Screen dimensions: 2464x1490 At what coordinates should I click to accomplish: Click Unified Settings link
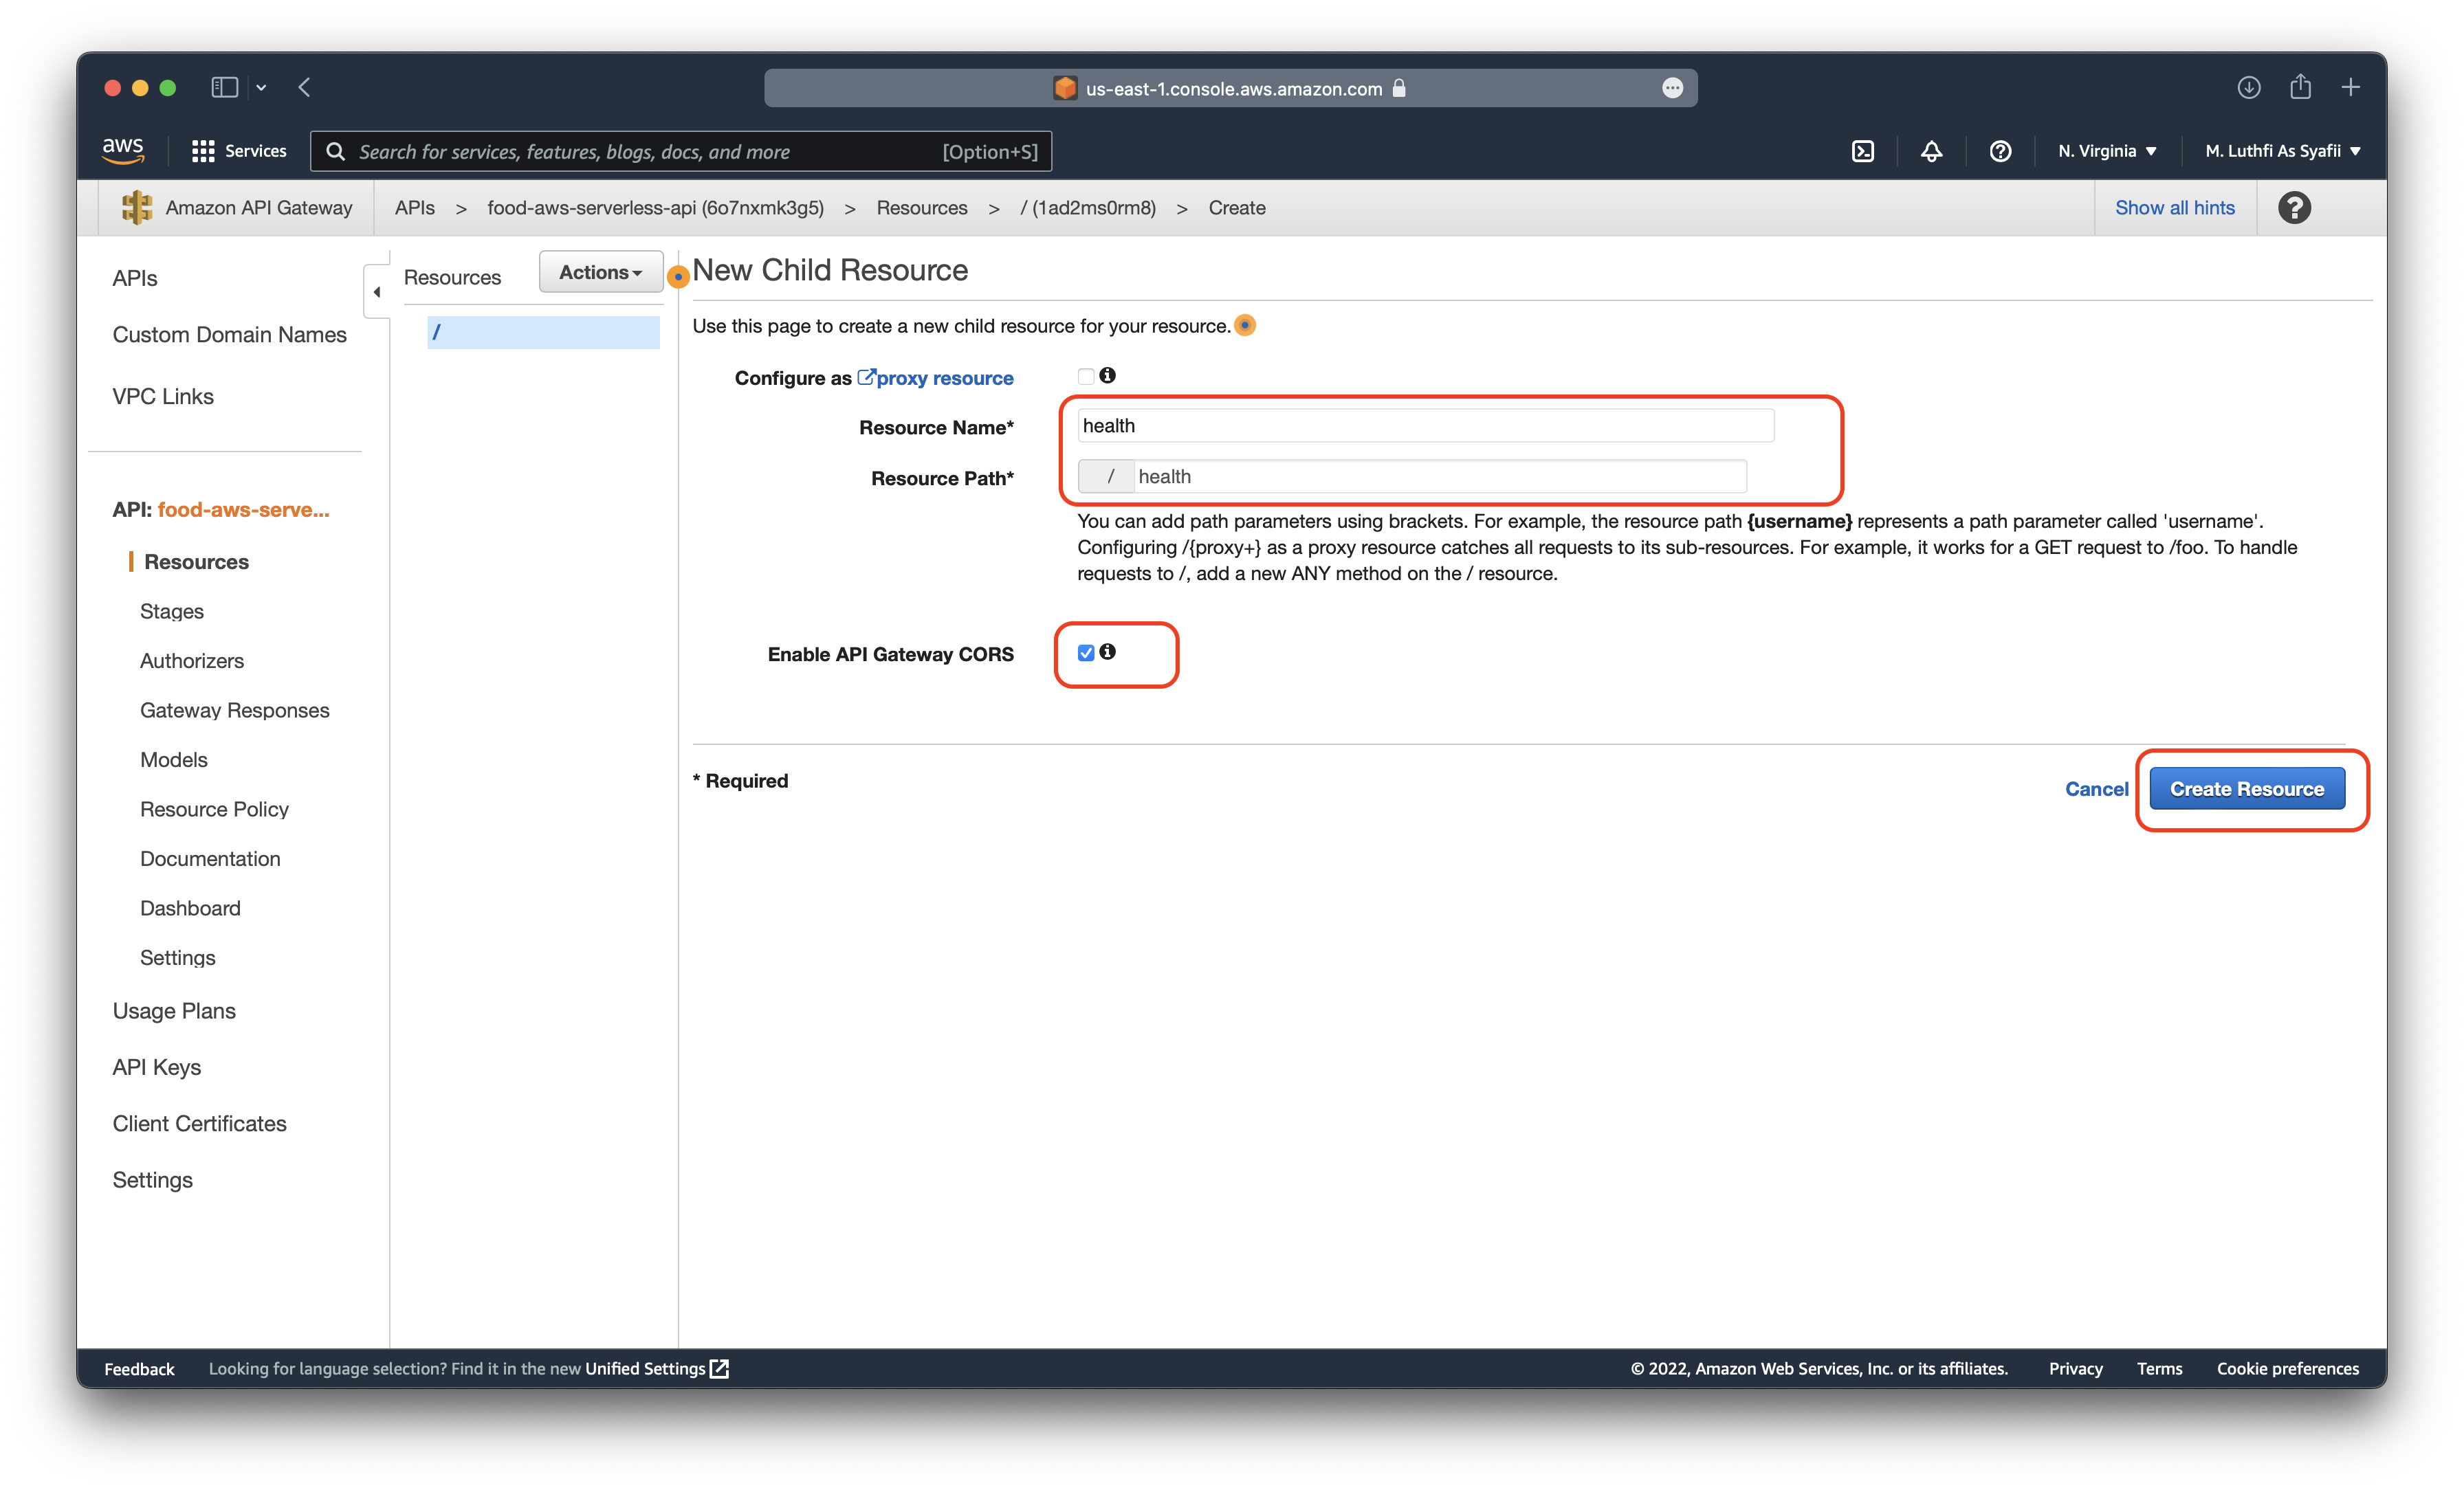[x=645, y=1369]
